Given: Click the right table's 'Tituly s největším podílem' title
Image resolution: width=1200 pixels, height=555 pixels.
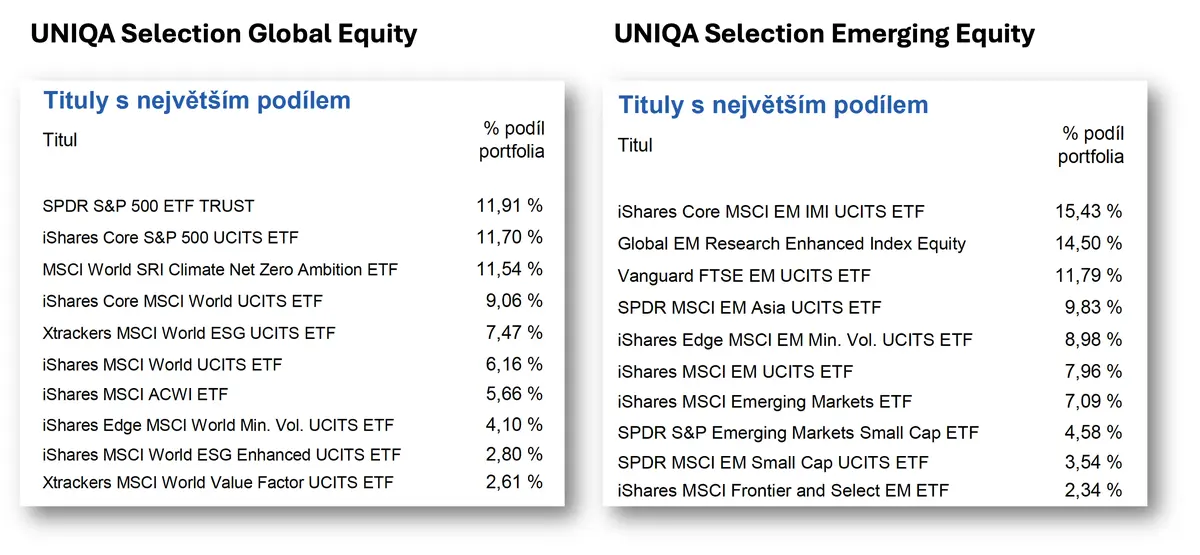Looking at the screenshot, I should [773, 105].
